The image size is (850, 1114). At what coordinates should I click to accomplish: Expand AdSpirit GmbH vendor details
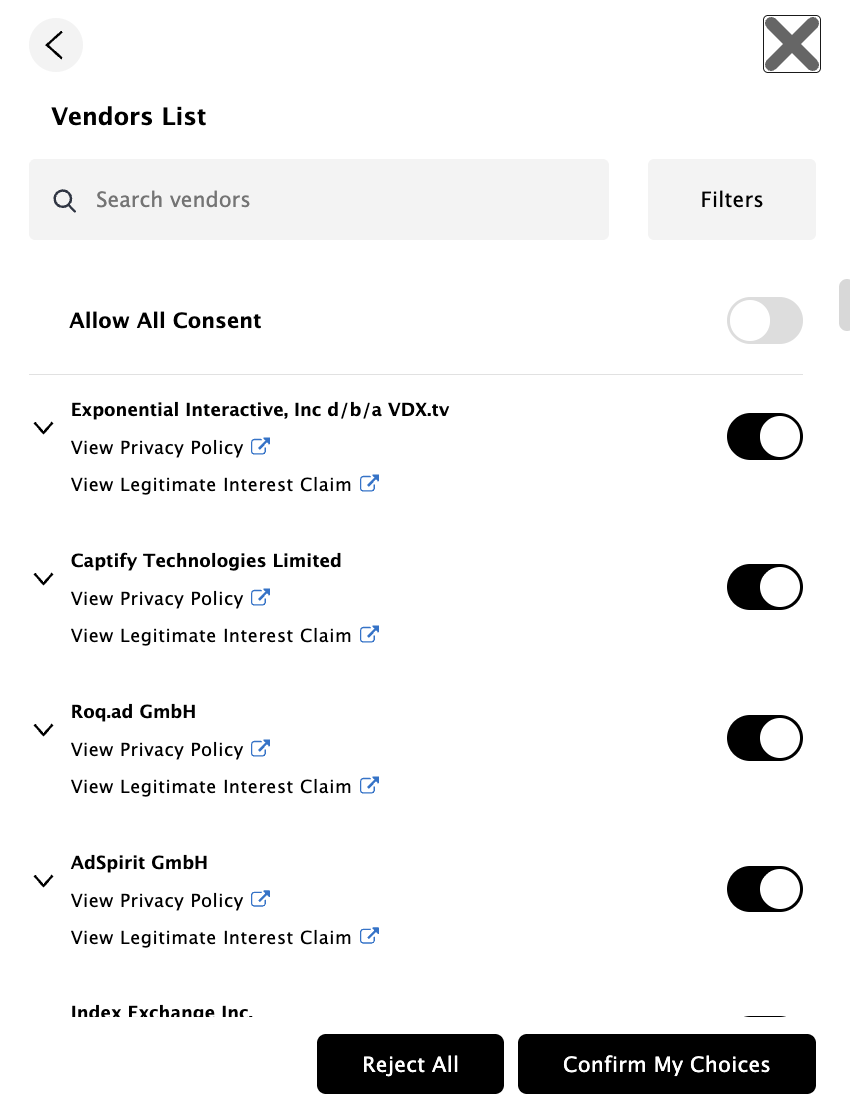(43, 881)
